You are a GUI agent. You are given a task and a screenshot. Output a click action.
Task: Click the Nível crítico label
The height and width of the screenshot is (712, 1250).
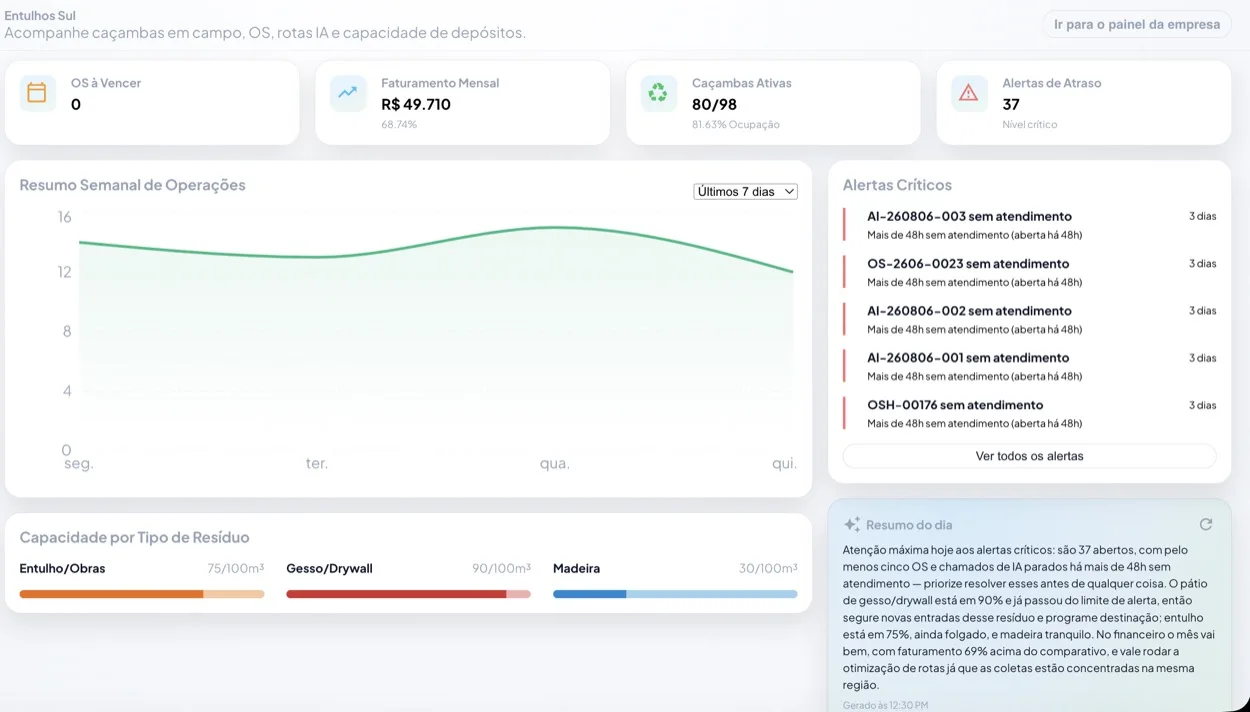pyautogui.click(x=1030, y=125)
